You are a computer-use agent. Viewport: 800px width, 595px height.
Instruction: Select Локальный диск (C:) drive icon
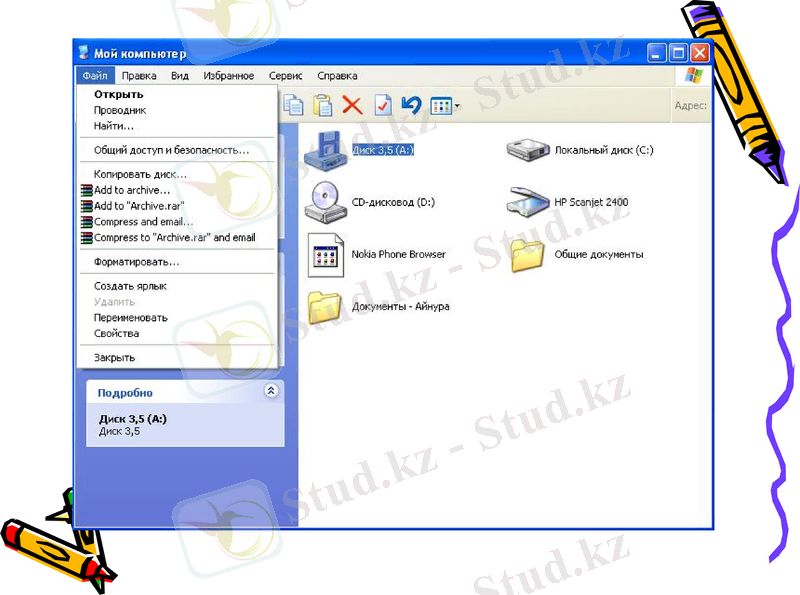(528, 150)
